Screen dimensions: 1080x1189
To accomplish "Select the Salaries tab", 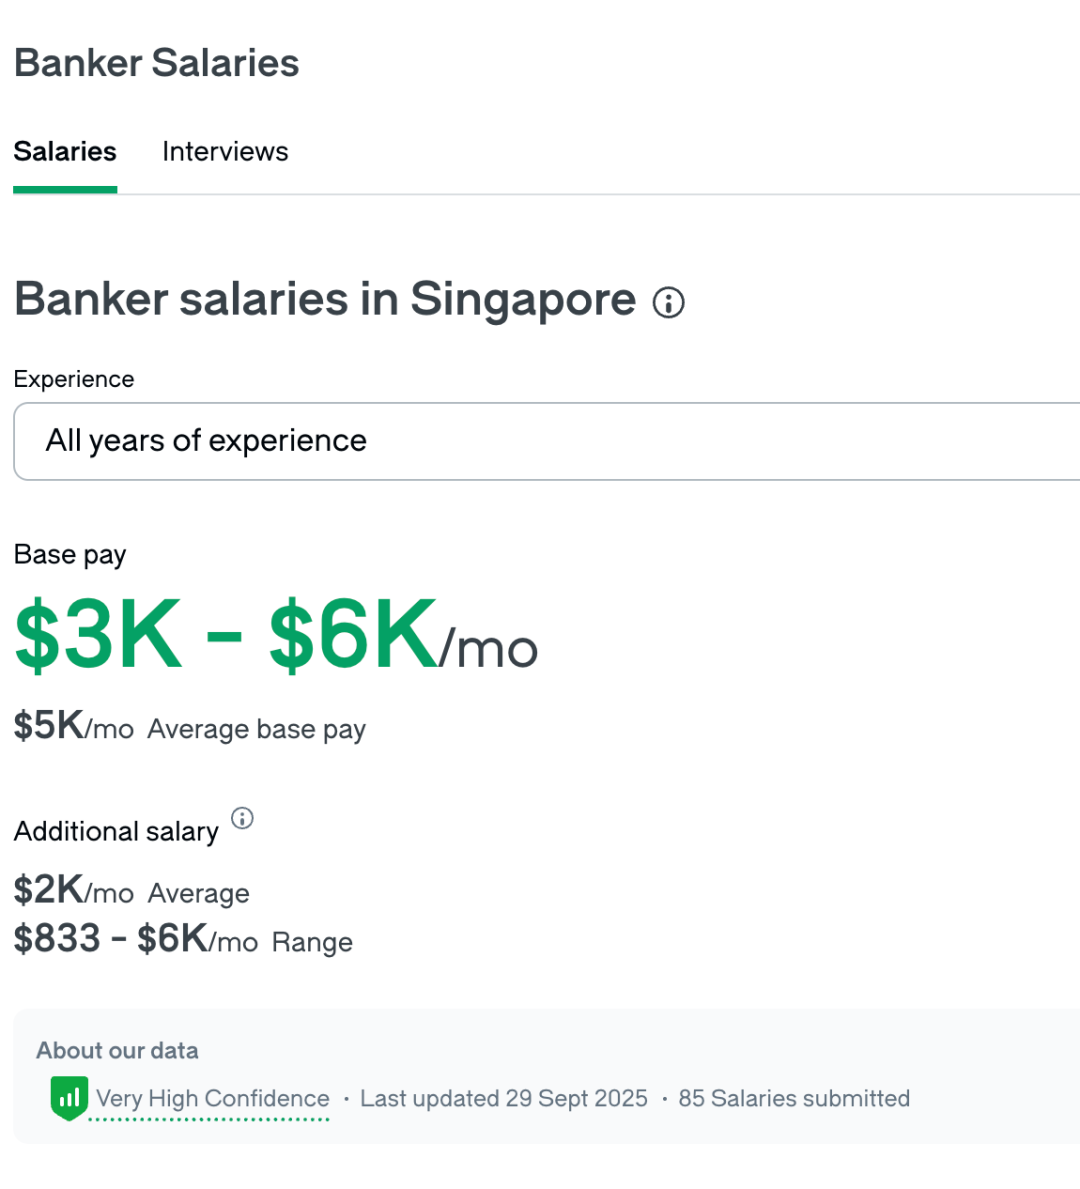I will click(x=65, y=152).
